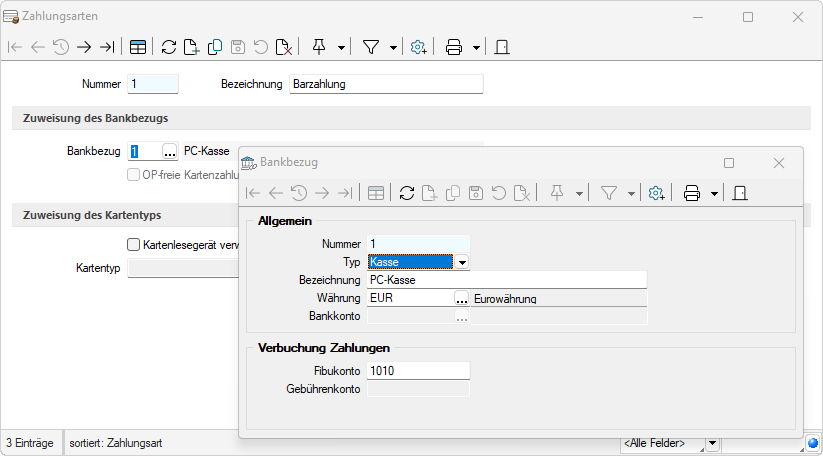This screenshot has height=456, width=823.
Task: Toggle OP-freie Kartenzahlung checkbox
Action: pyautogui.click(x=134, y=175)
